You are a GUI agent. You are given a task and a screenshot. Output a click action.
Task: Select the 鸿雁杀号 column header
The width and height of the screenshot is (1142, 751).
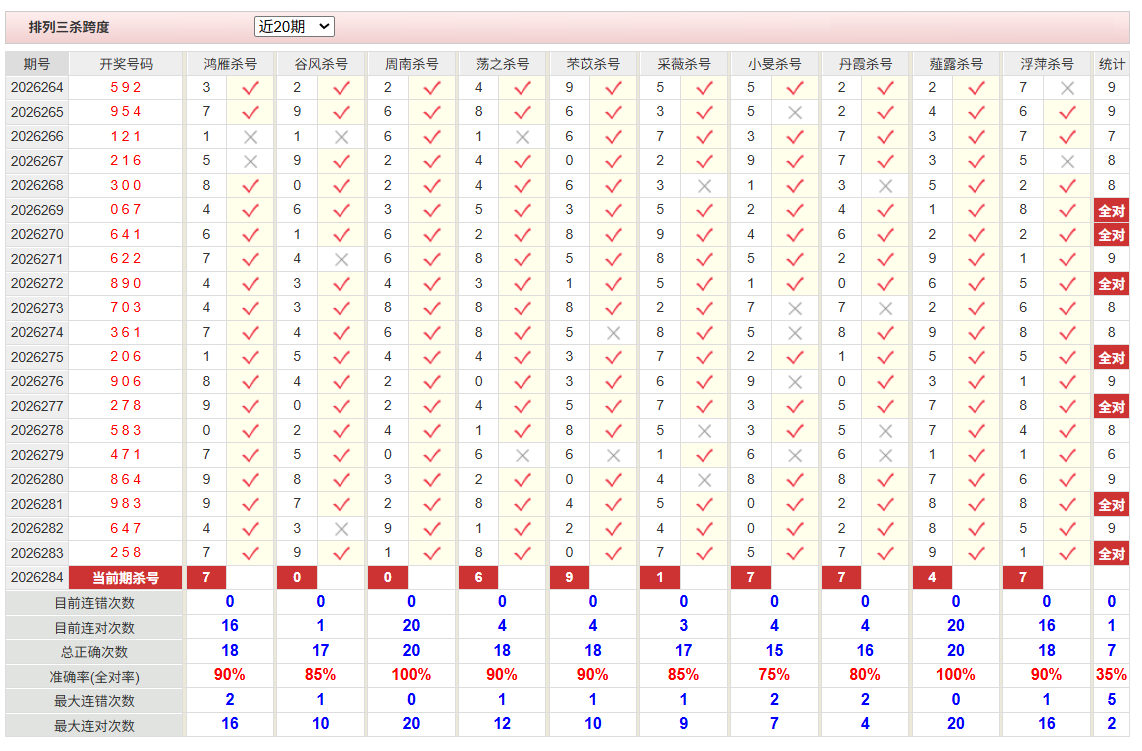tap(230, 64)
